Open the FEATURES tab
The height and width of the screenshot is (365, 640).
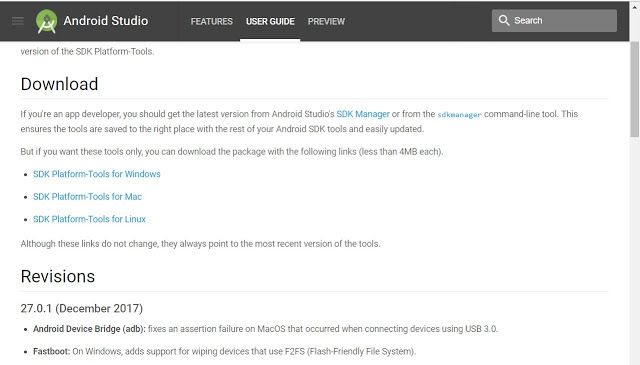(211, 21)
